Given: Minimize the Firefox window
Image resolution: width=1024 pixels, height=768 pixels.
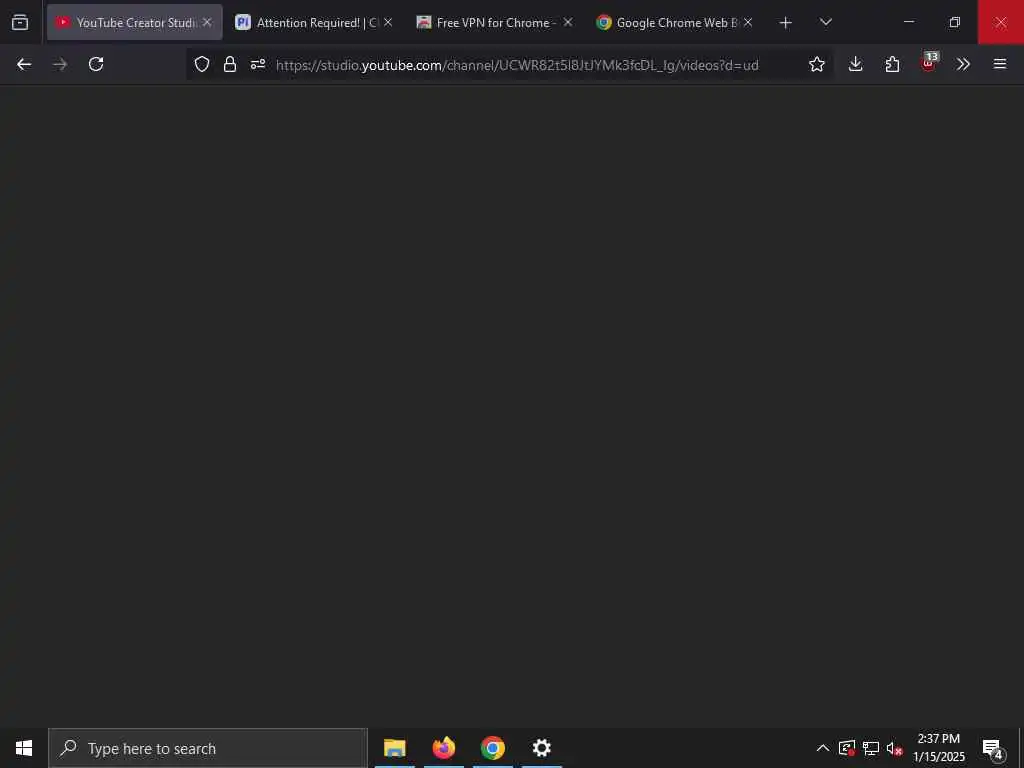Looking at the screenshot, I should 909,22.
